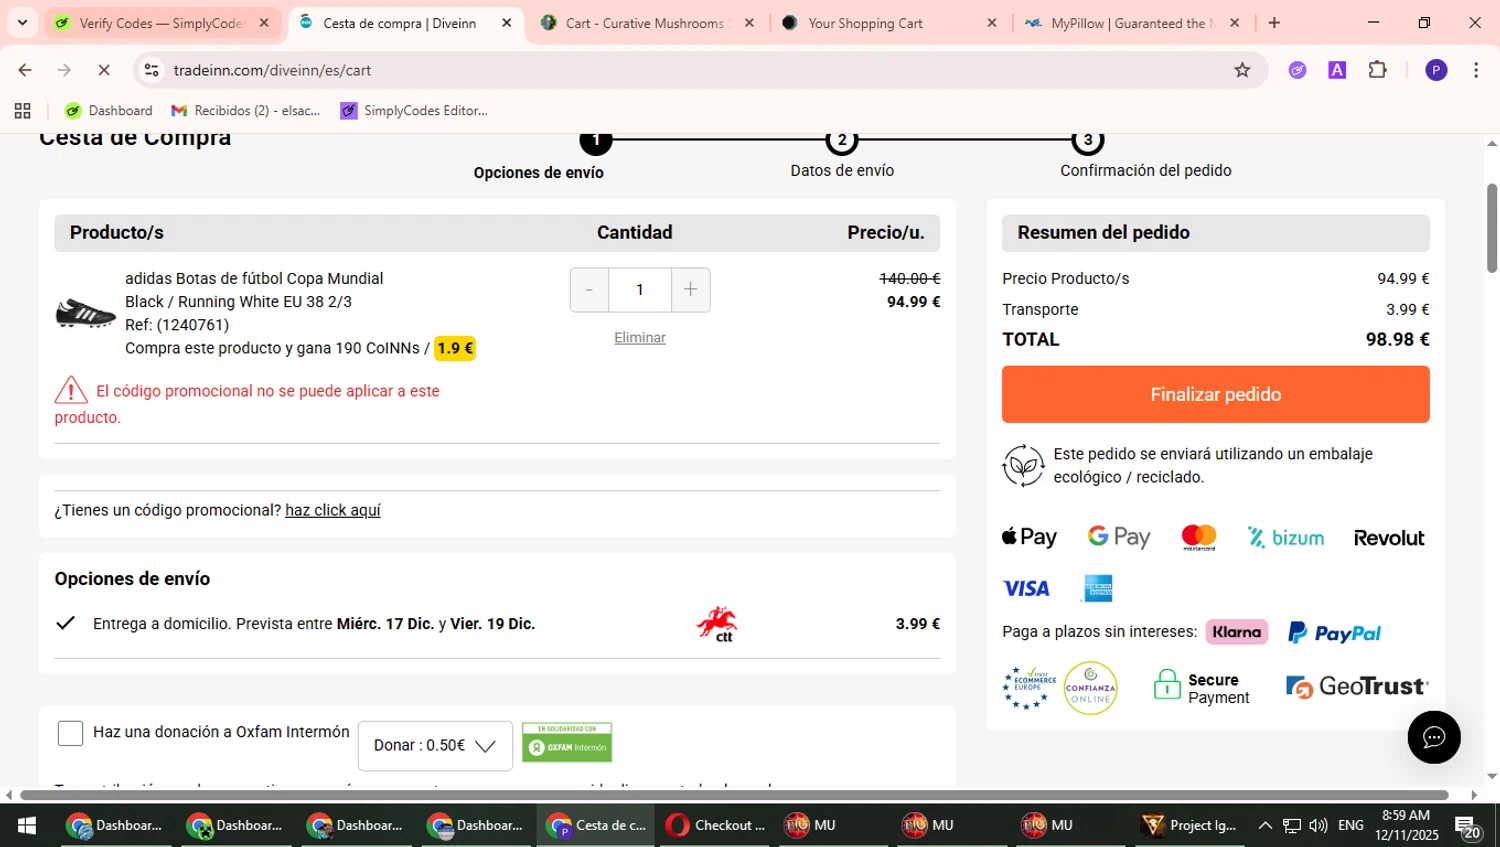Select the home delivery option checkmark
The image size is (1500, 847).
[x=66, y=623]
